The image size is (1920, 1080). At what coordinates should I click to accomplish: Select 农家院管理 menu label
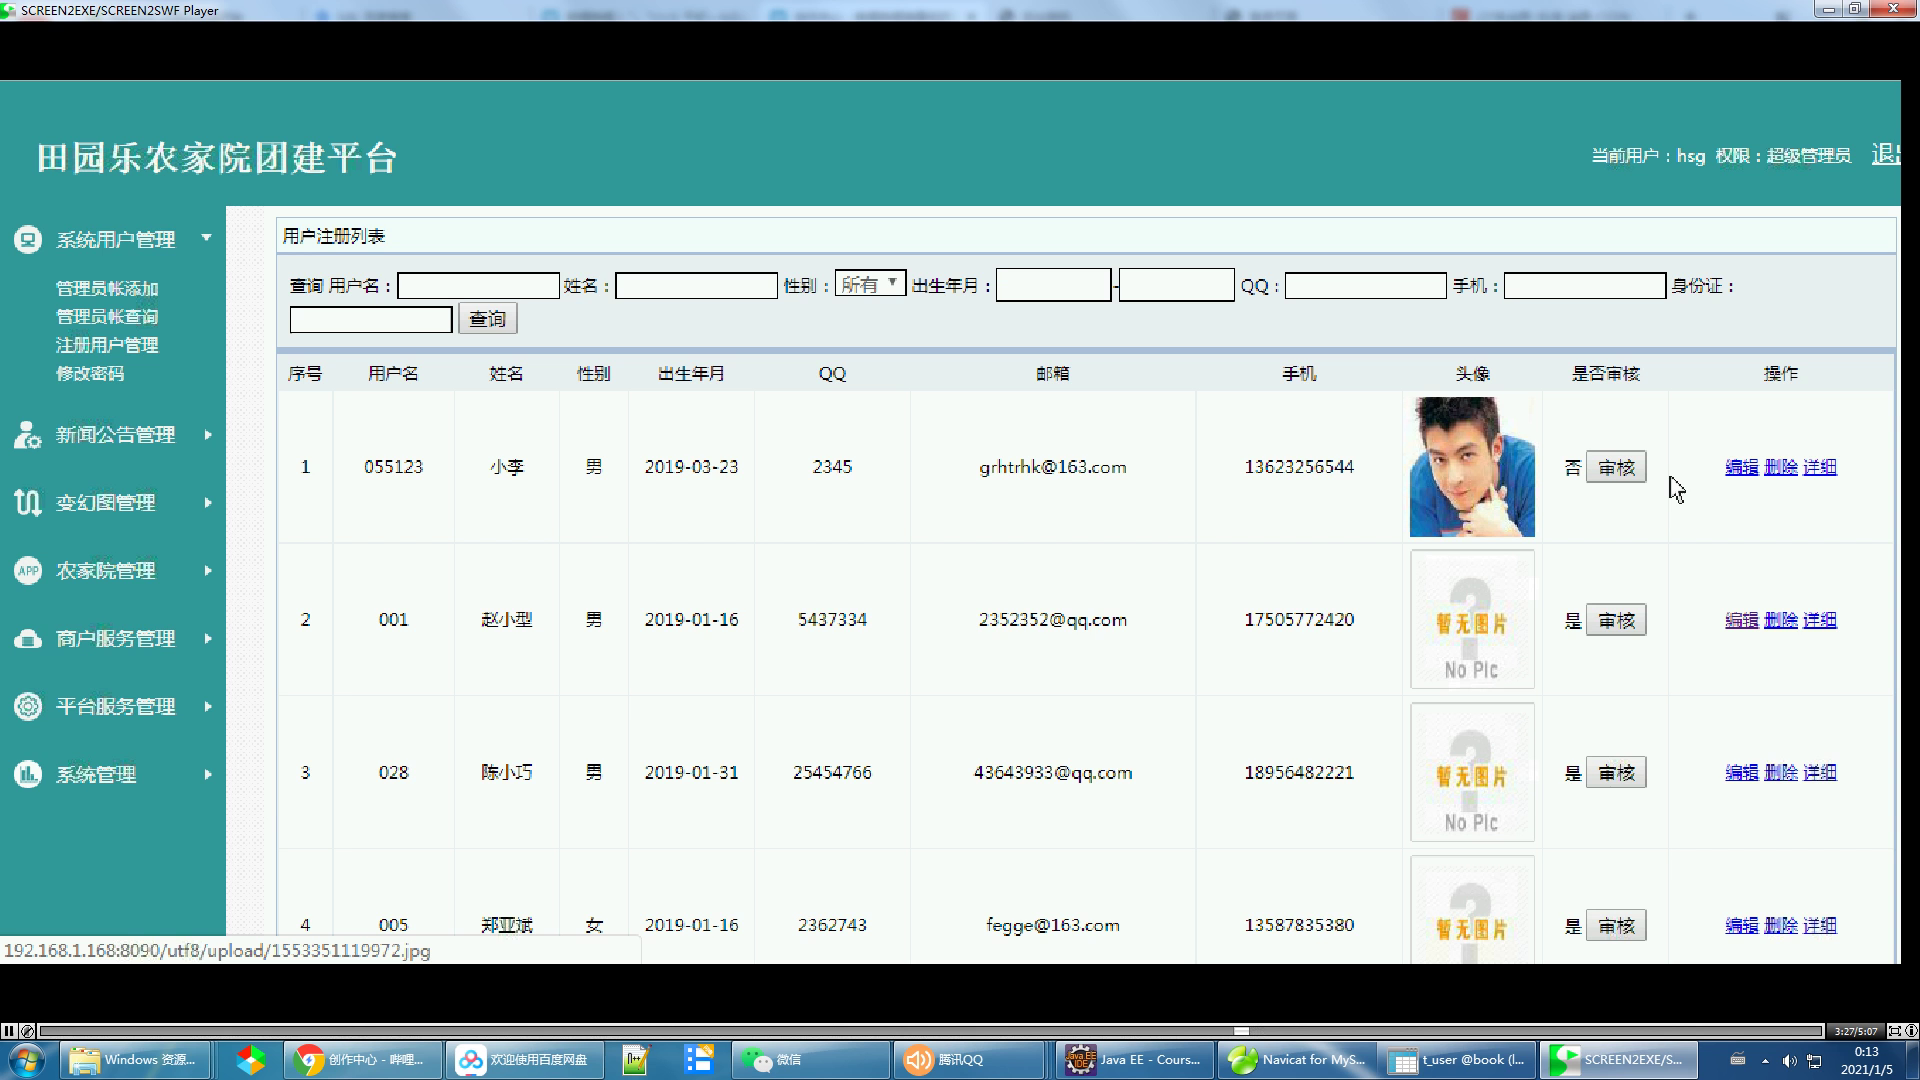coord(105,571)
